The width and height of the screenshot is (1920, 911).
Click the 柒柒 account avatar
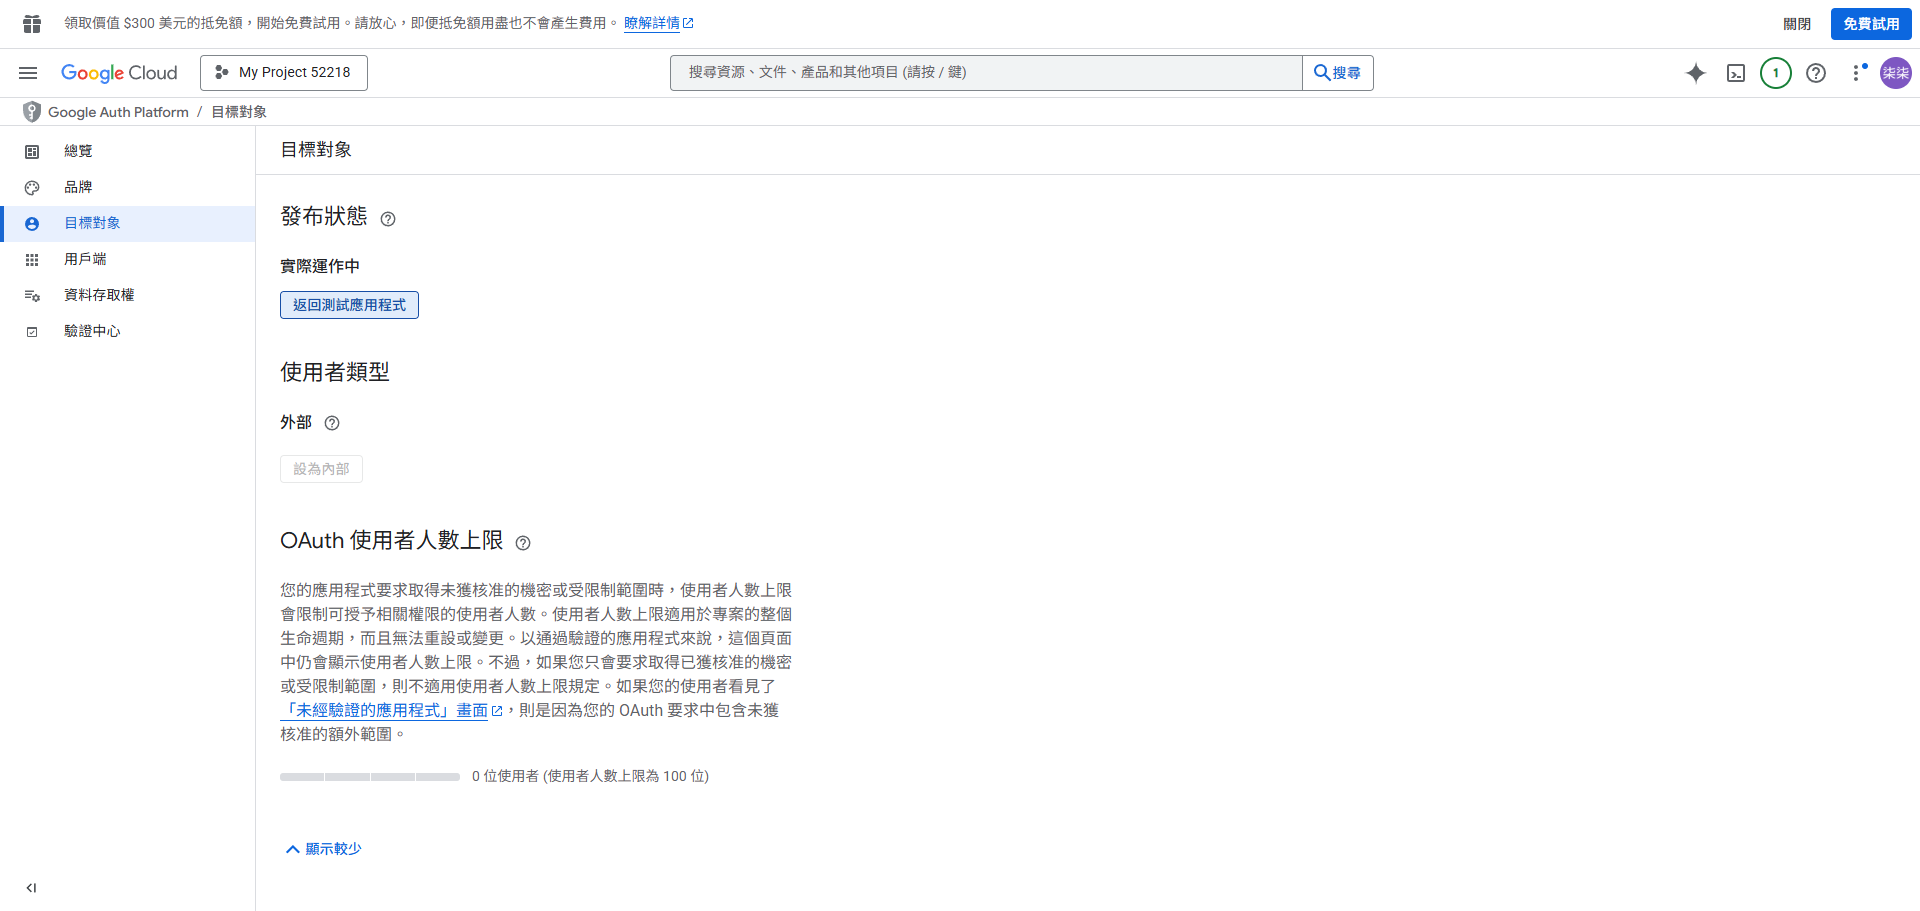pos(1895,73)
